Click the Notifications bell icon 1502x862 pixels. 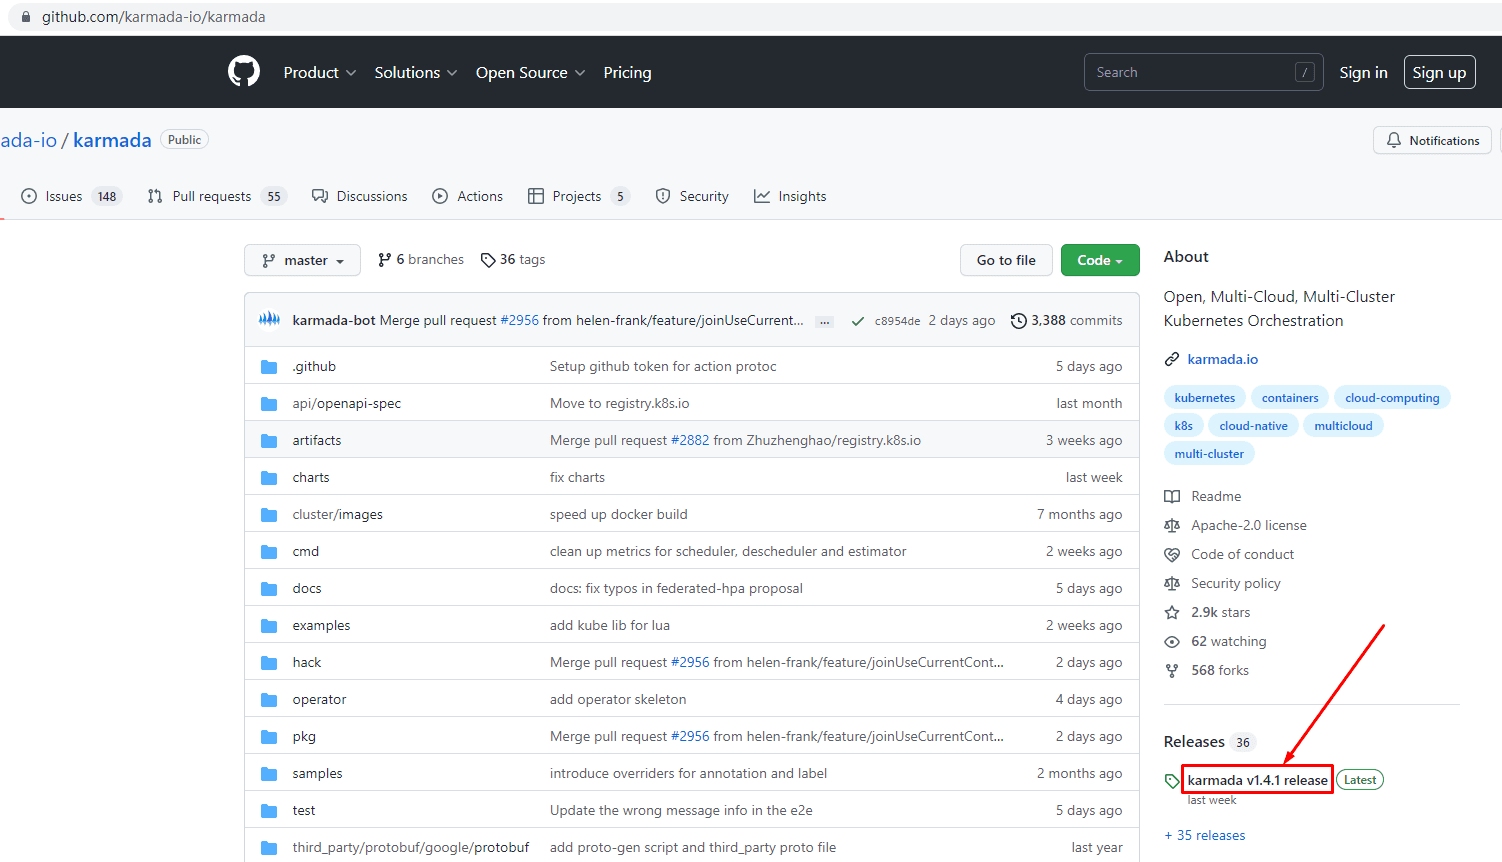pos(1394,141)
